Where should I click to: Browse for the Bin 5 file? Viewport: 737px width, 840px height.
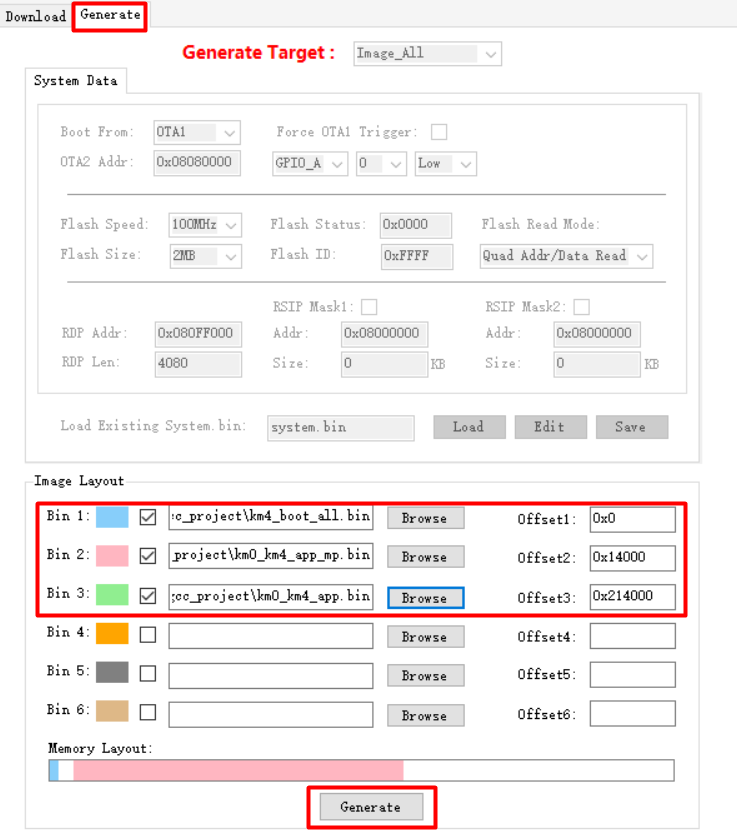coord(426,676)
